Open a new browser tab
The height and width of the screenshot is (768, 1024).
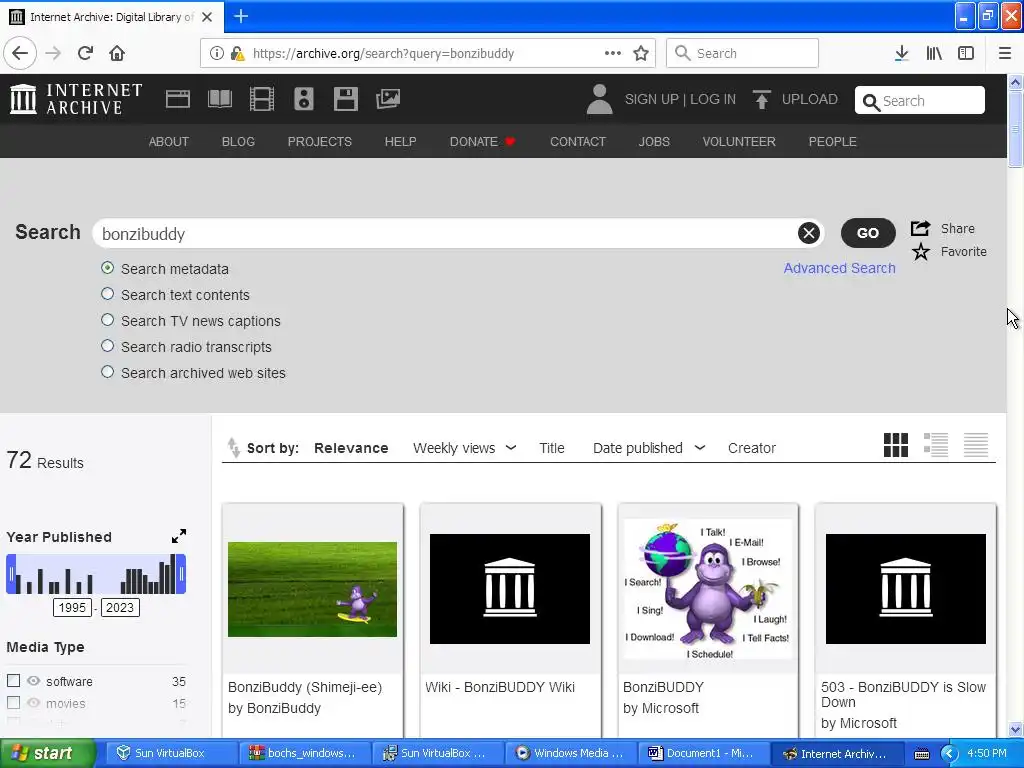(x=241, y=16)
